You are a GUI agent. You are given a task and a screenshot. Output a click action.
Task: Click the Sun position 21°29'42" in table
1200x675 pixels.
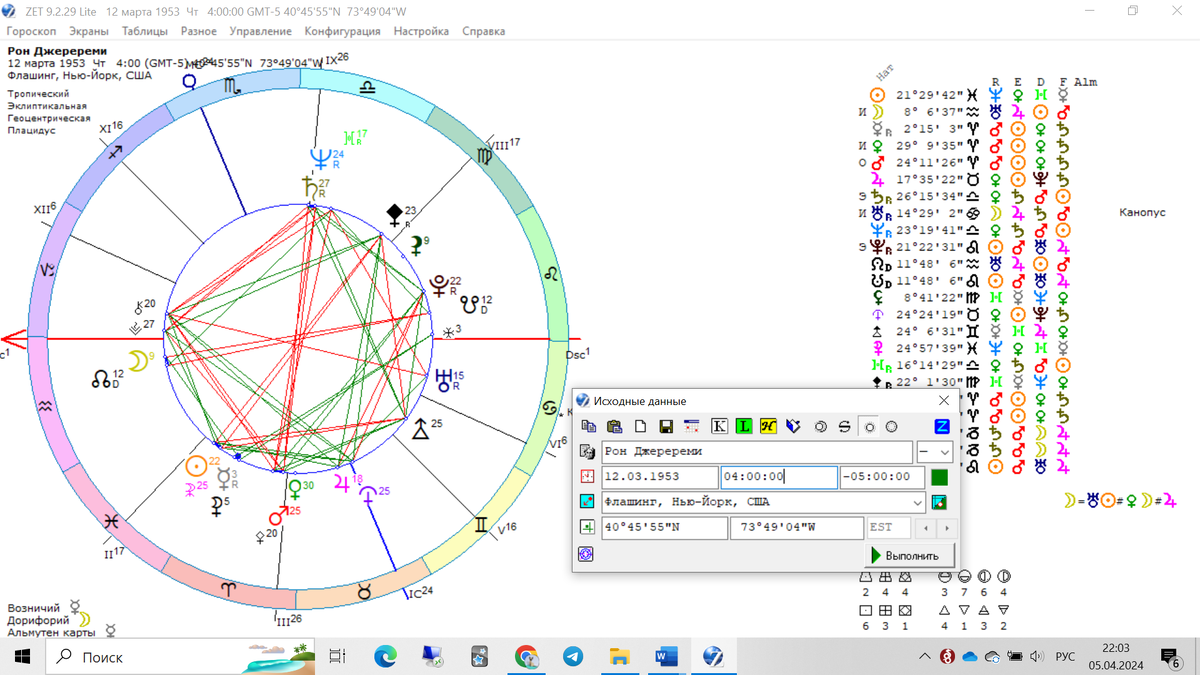(930, 96)
